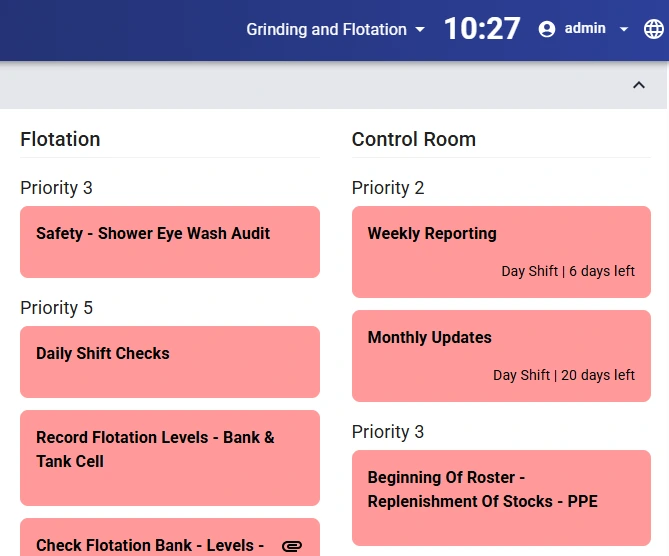Select Record Flotation Levels task card
This screenshot has height=556, width=669.
[170, 457]
